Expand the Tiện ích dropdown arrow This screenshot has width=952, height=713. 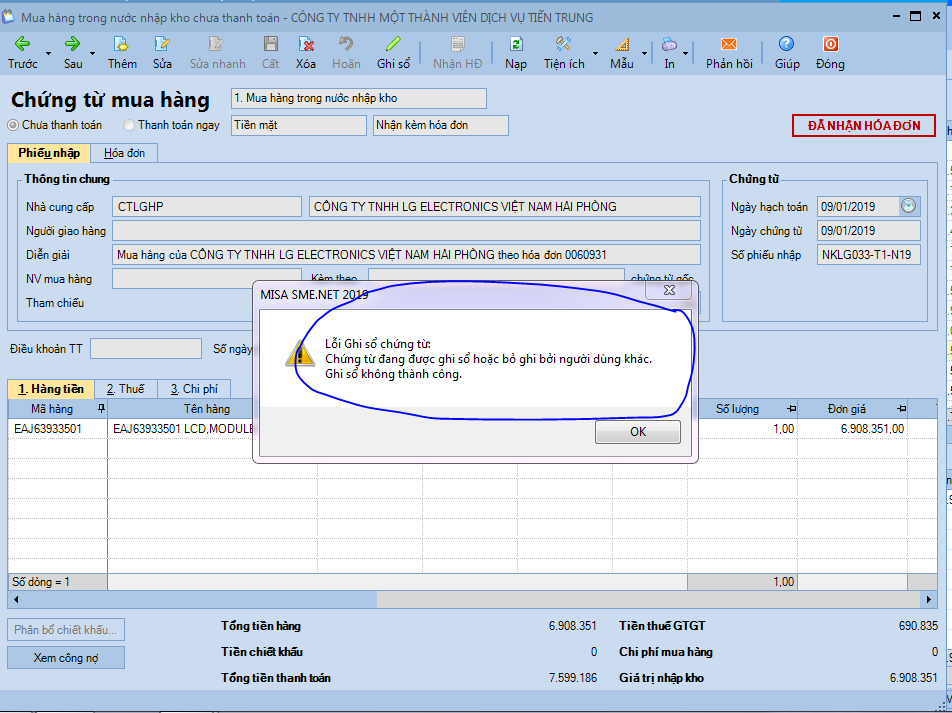coord(595,54)
